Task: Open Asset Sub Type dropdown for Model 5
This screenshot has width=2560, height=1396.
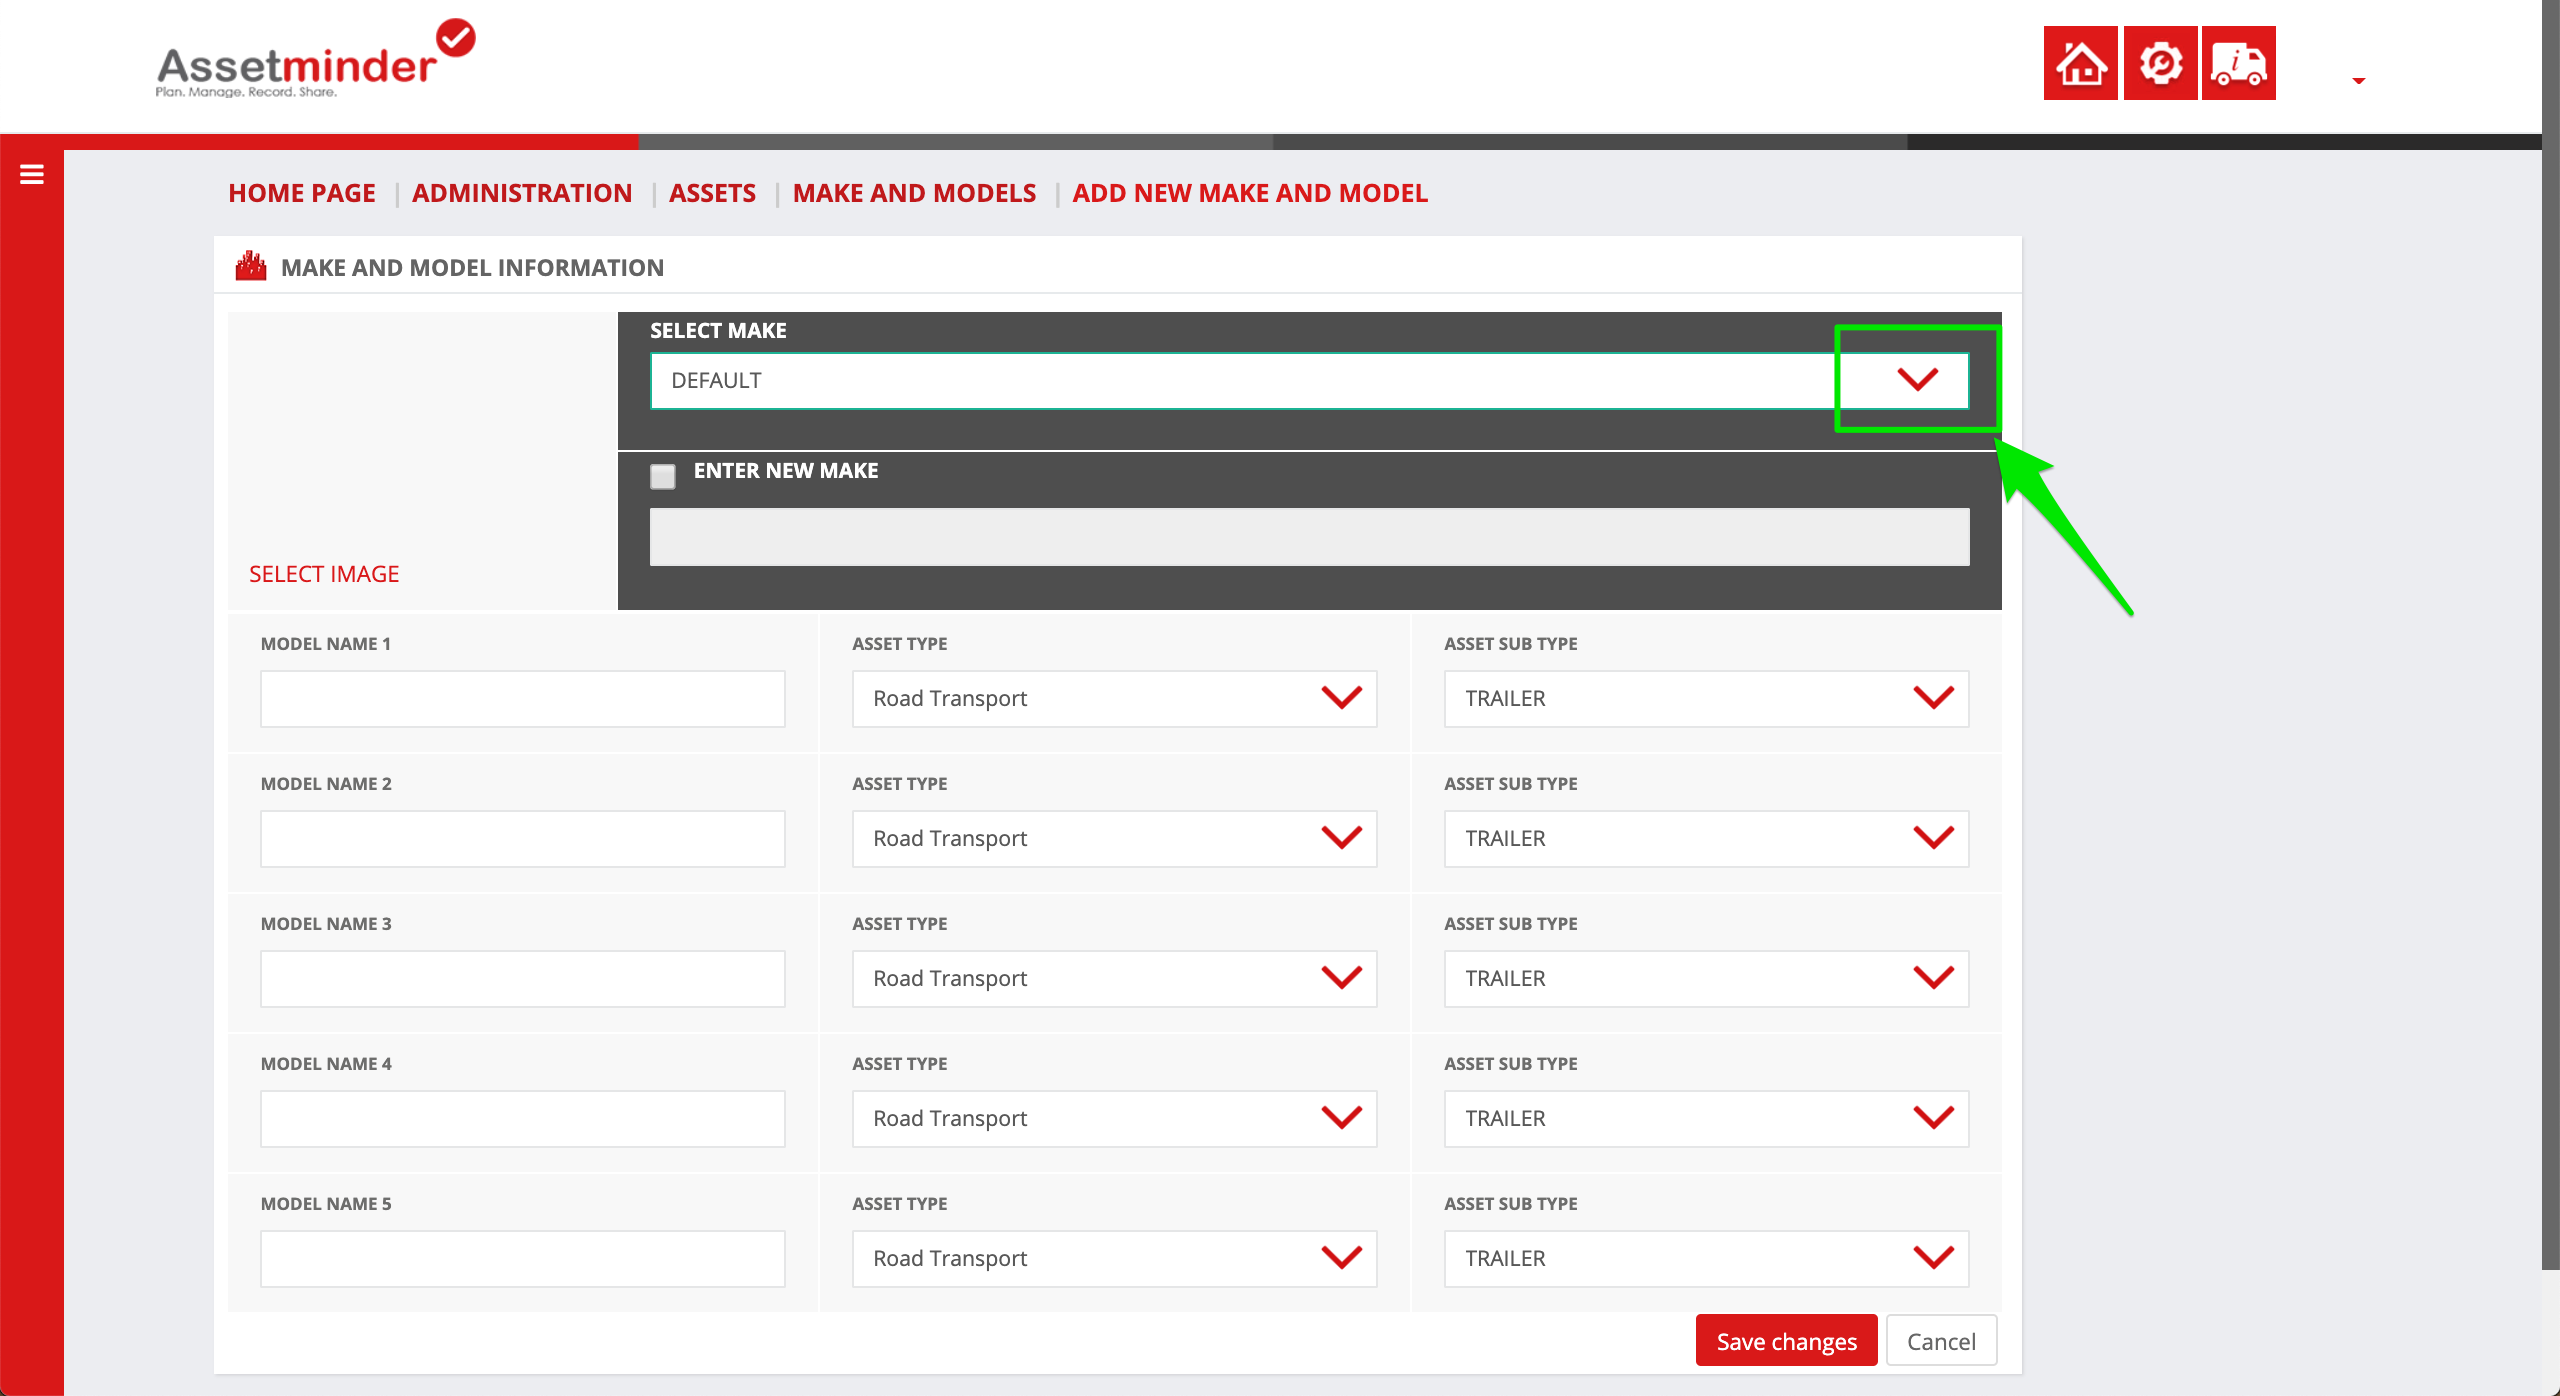Action: point(1706,1258)
